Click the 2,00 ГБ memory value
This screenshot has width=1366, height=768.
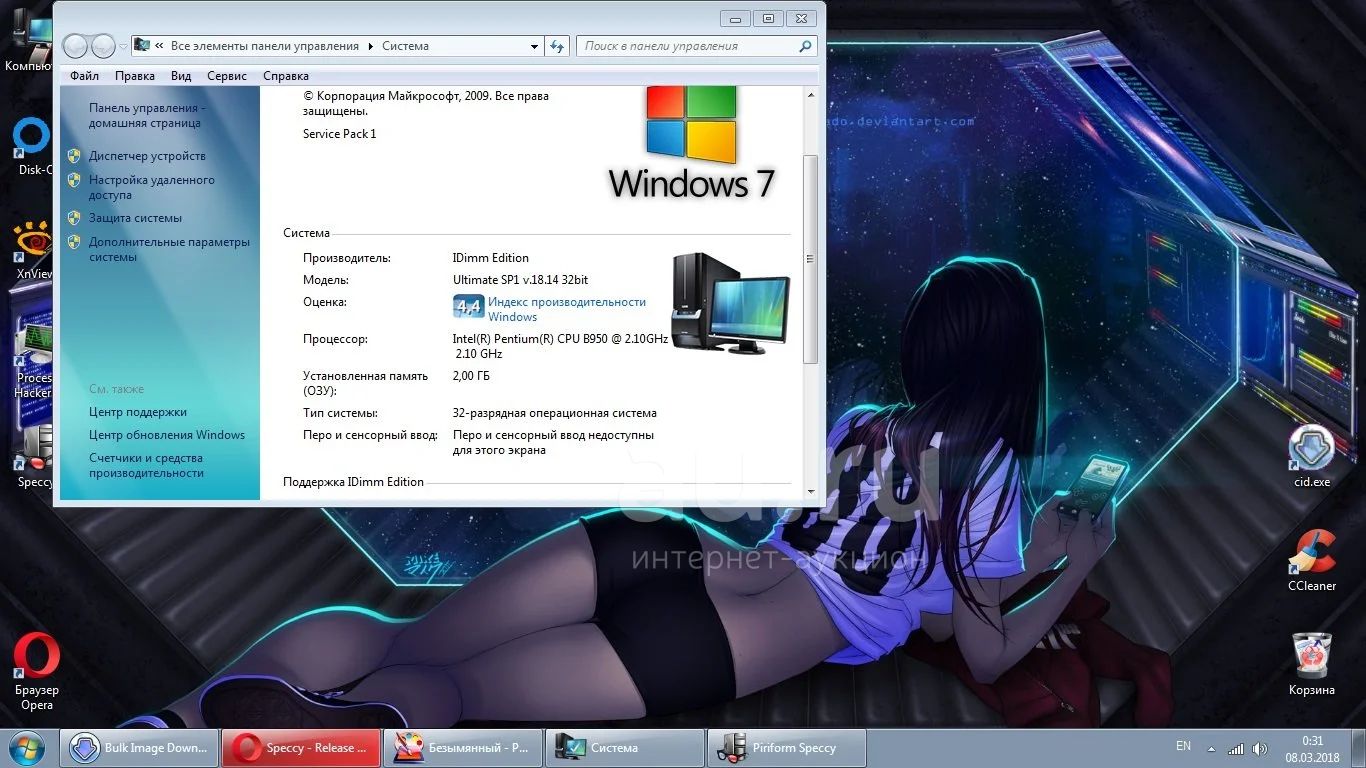[471, 376]
